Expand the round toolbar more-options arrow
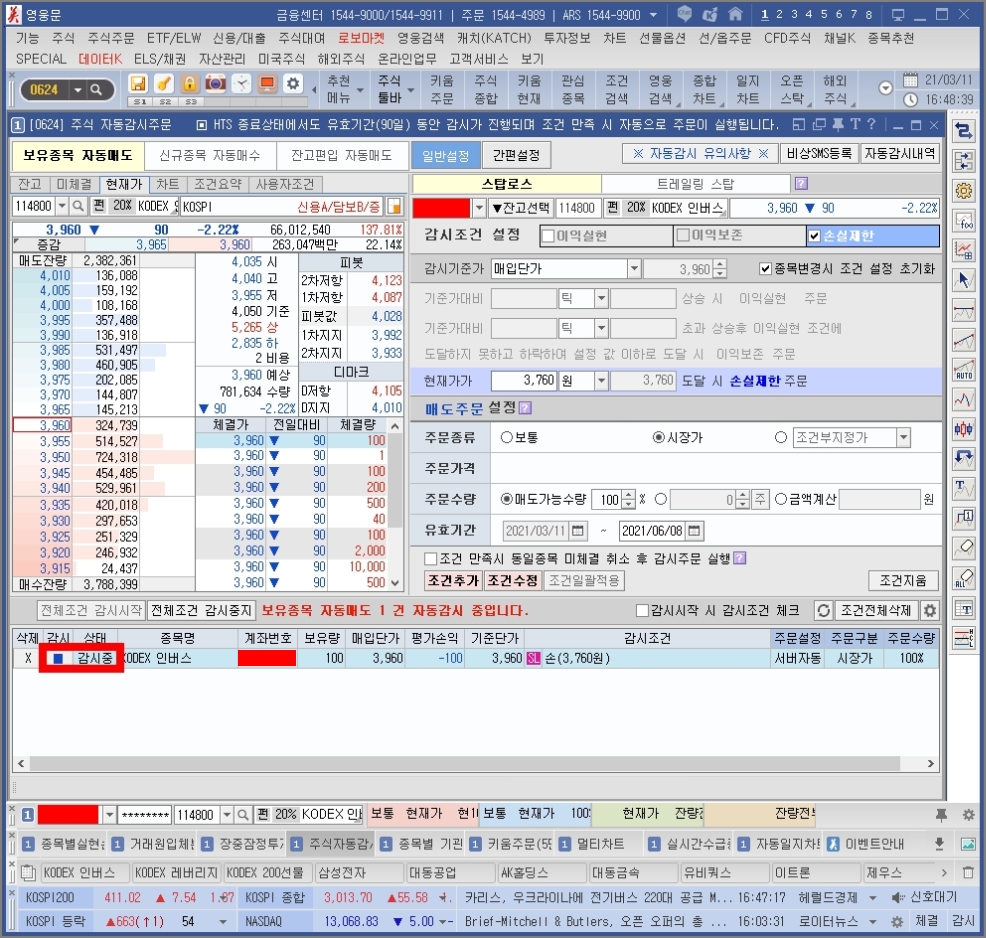The height and width of the screenshot is (938, 986). 885,89
